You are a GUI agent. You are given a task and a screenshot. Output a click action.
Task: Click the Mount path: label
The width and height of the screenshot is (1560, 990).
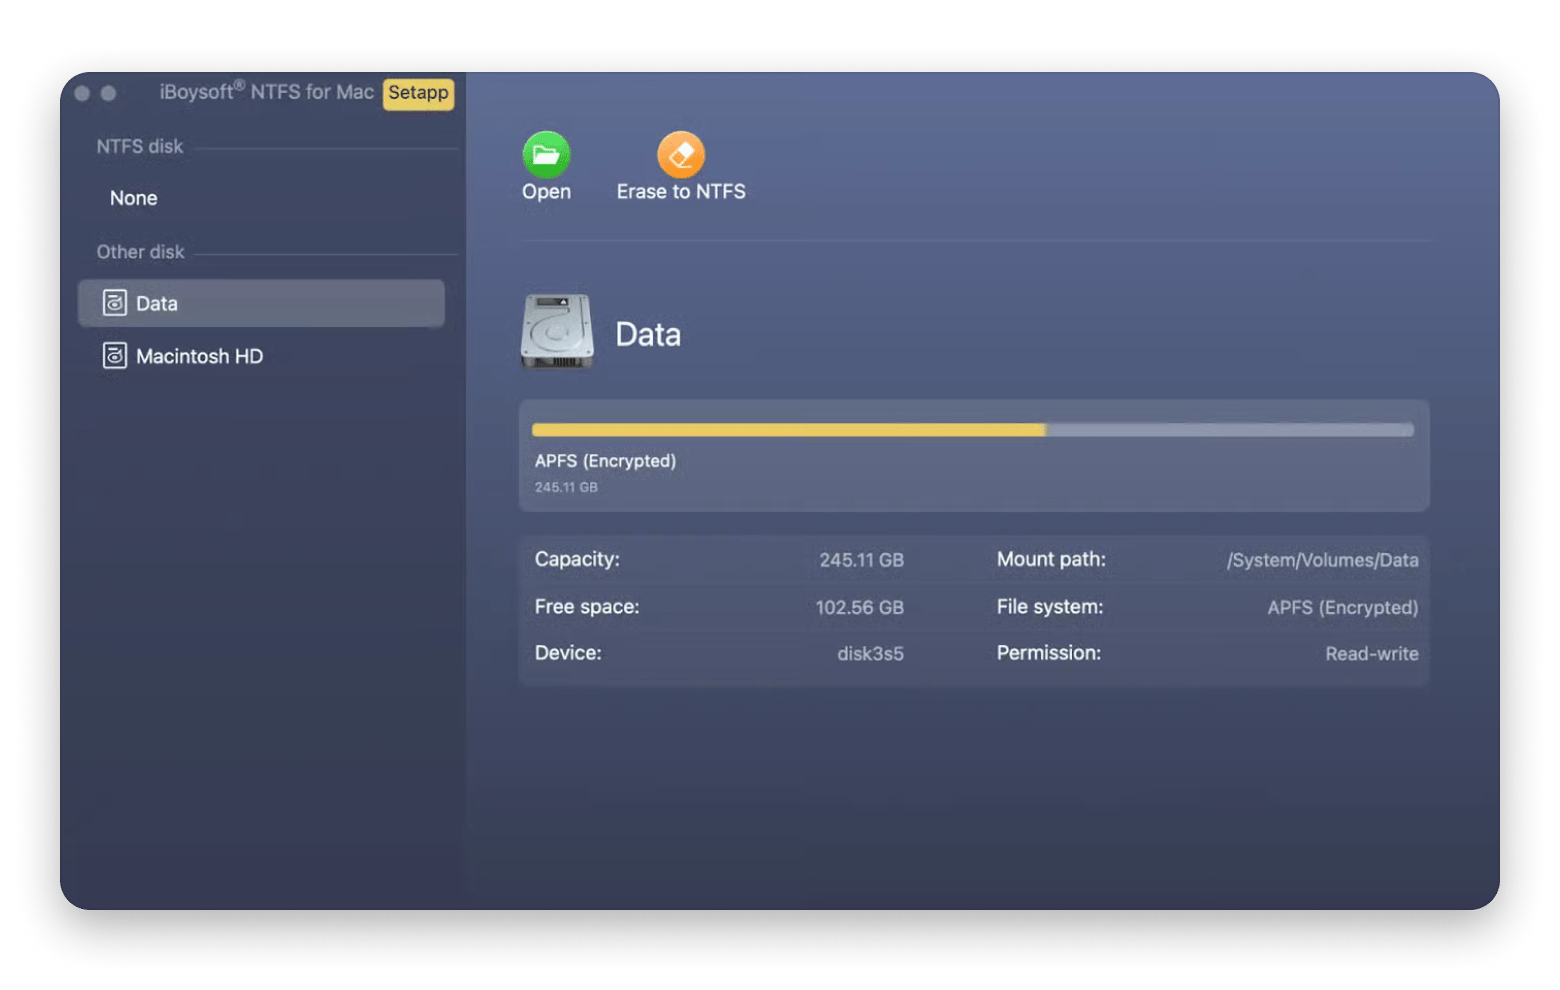1051,559
